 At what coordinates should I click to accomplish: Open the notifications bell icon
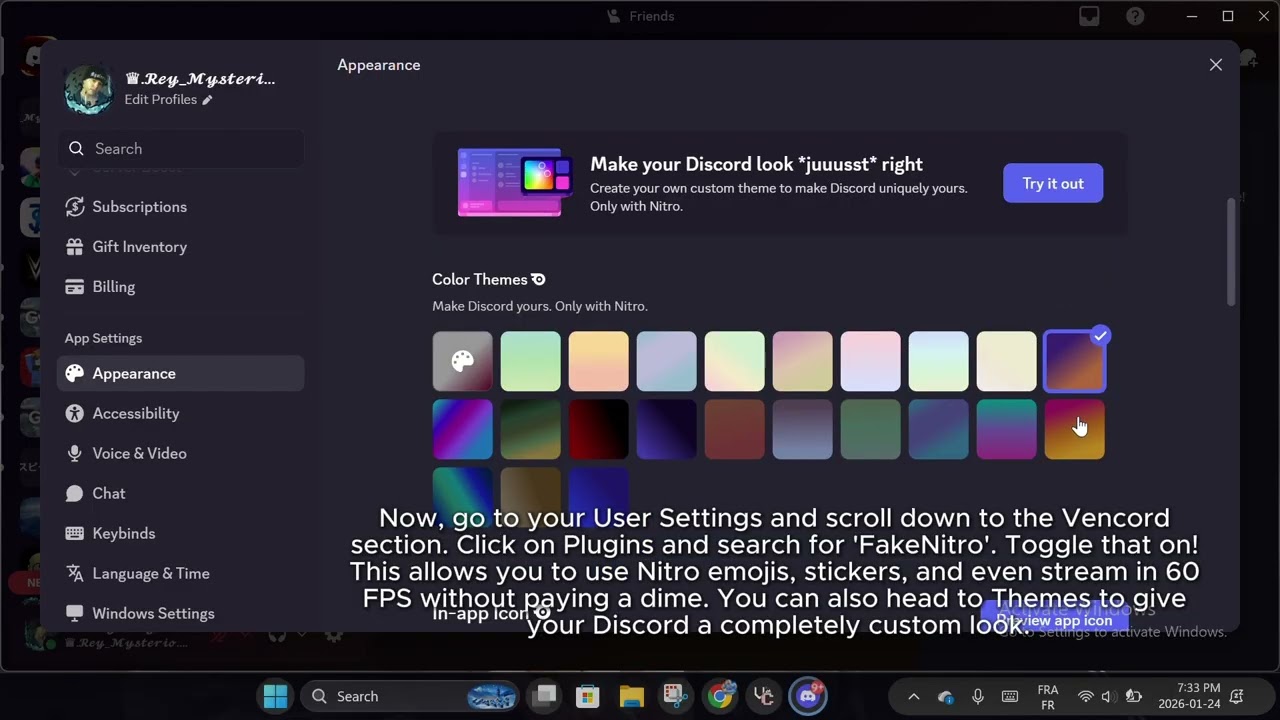[1238, 697]
